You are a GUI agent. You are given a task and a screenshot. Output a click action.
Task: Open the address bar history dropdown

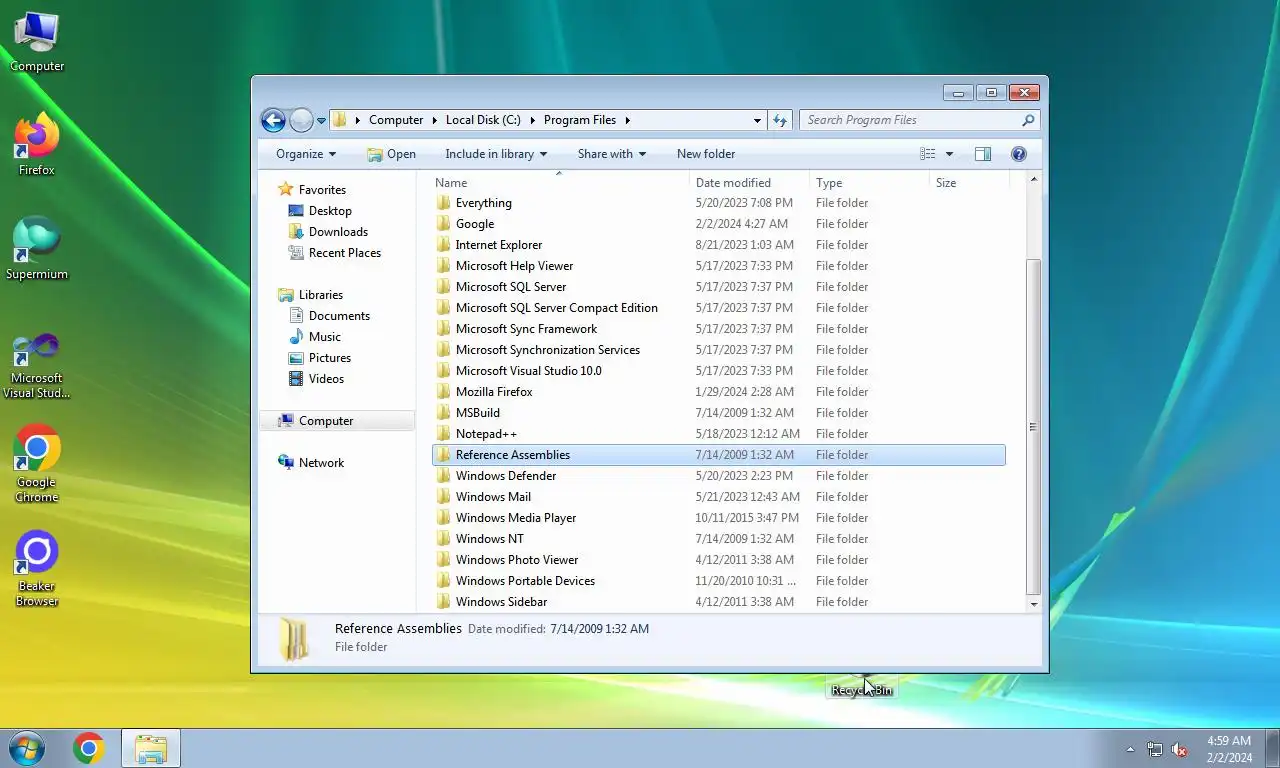pyautogui.click(x=757, y=120)
